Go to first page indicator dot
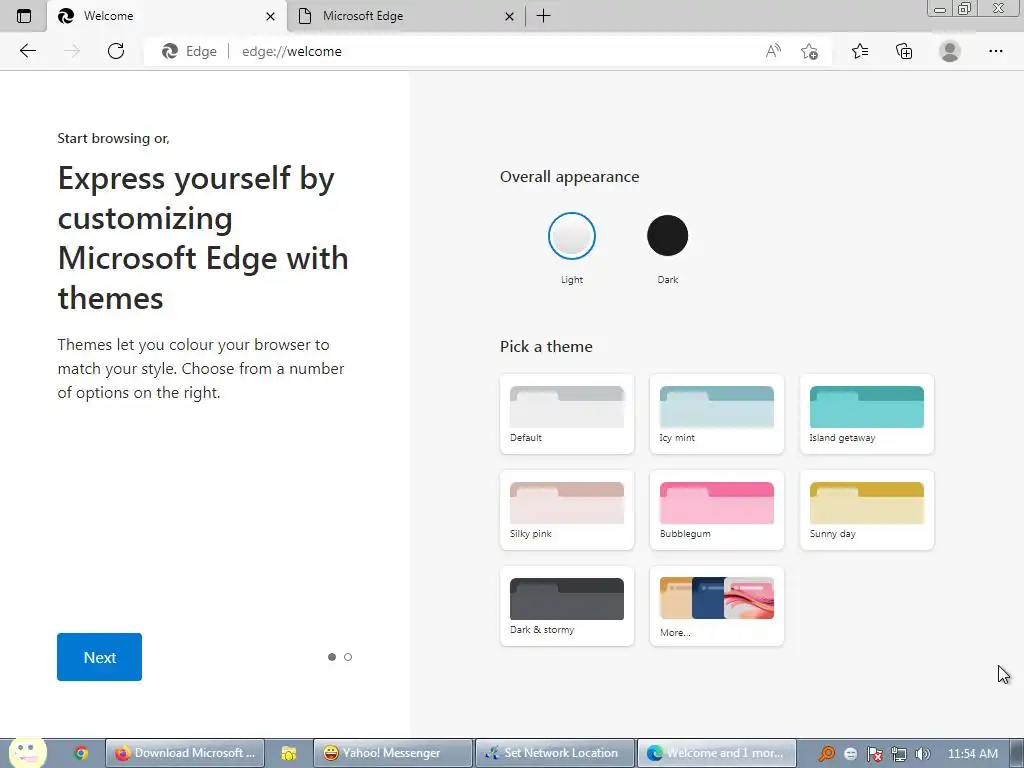Viewport: 1024px width, 768px height. point(332,657)
